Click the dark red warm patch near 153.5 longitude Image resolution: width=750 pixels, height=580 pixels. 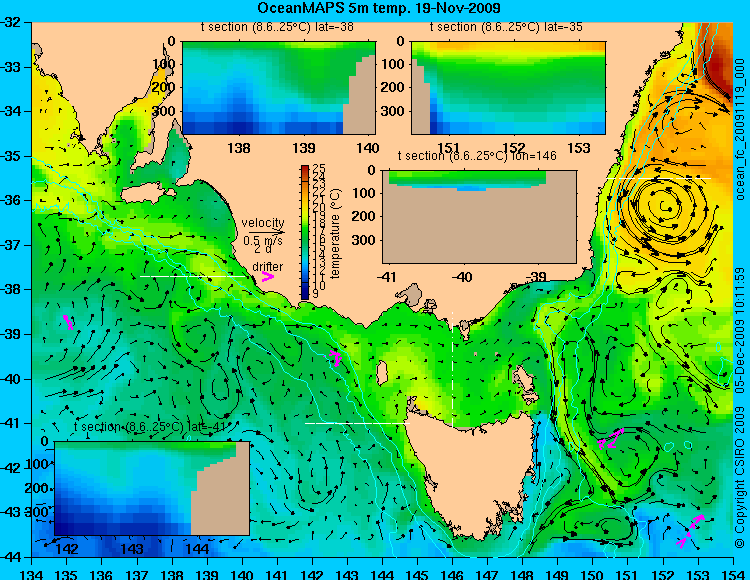(x=715, y=67)
